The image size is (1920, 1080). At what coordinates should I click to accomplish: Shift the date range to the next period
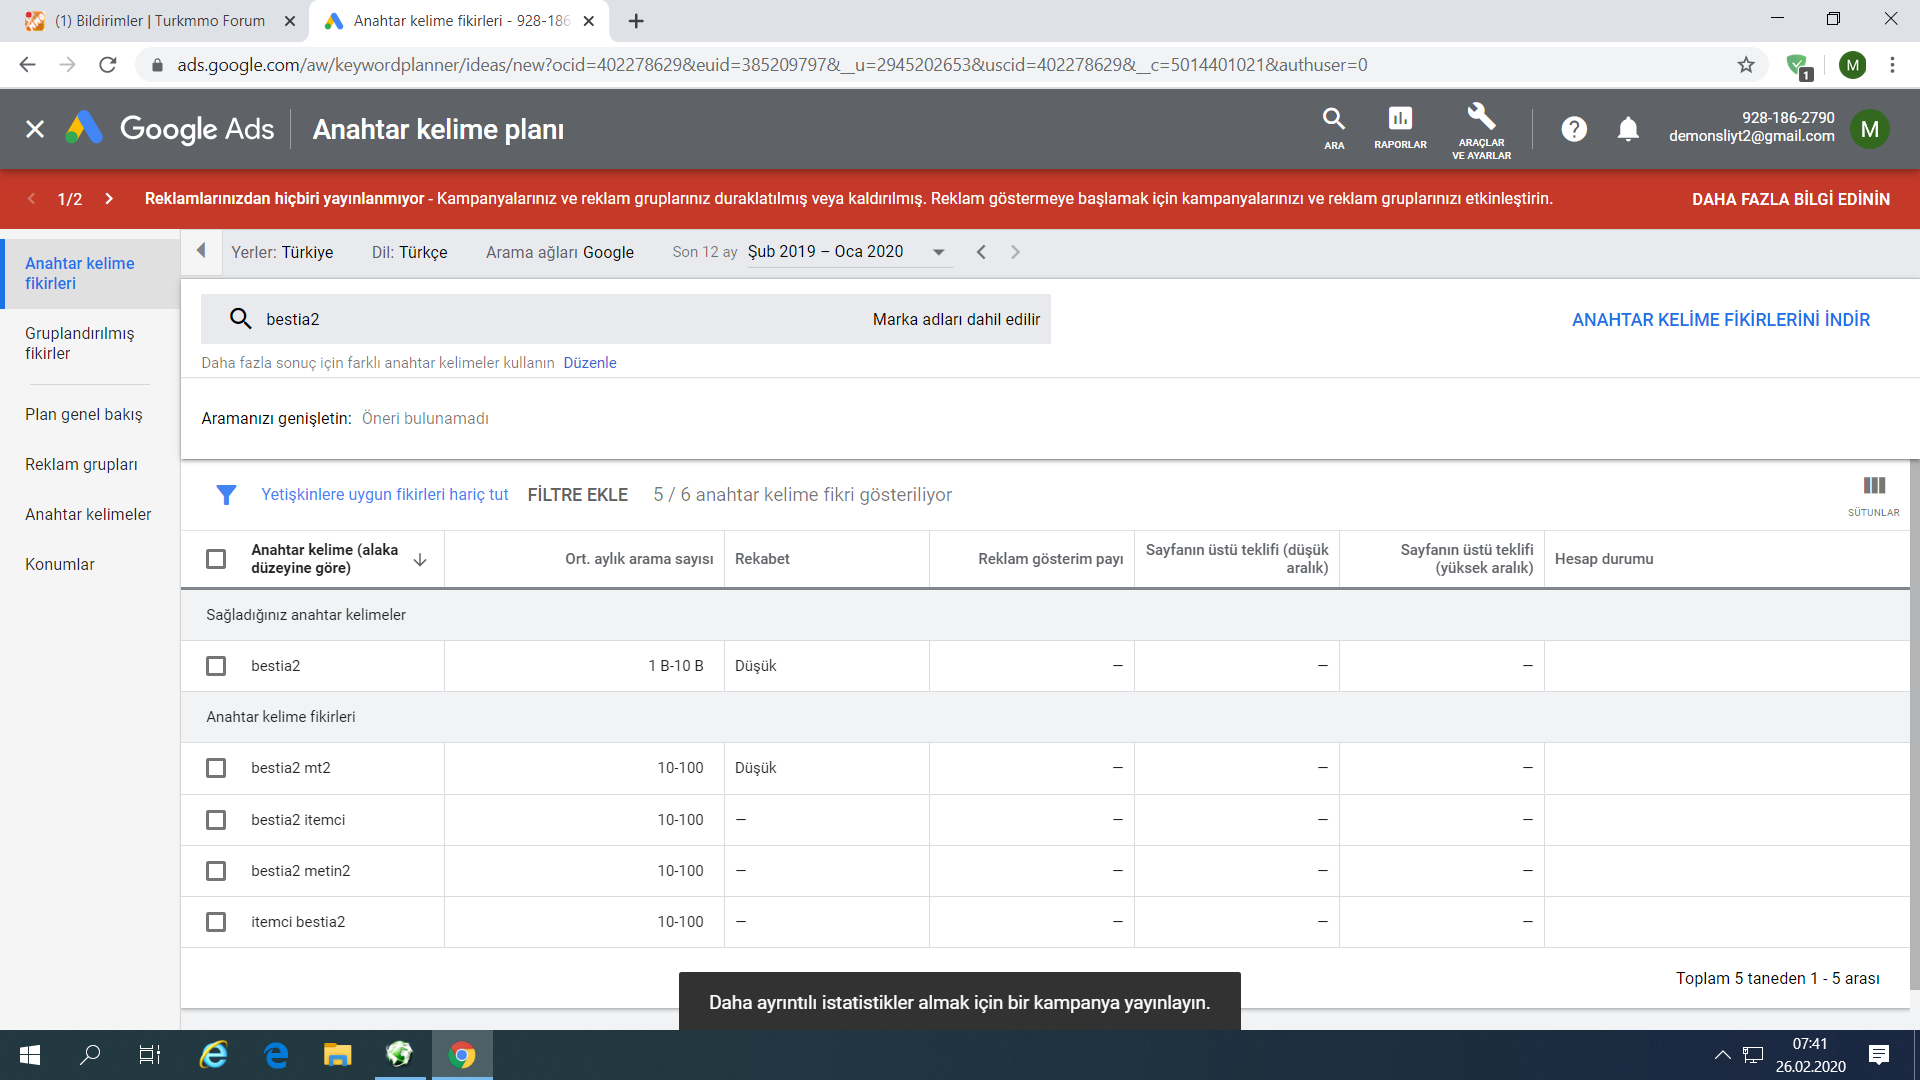tap(1015, 252)
